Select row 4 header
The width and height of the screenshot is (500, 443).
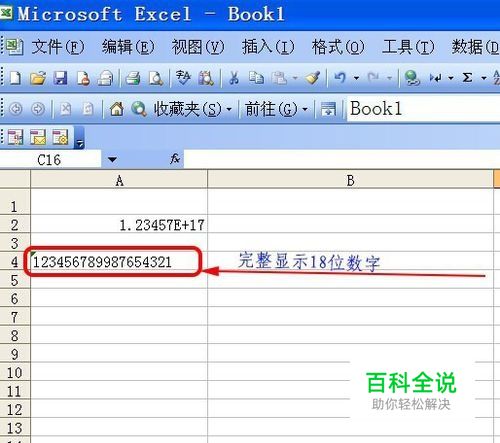15,261
